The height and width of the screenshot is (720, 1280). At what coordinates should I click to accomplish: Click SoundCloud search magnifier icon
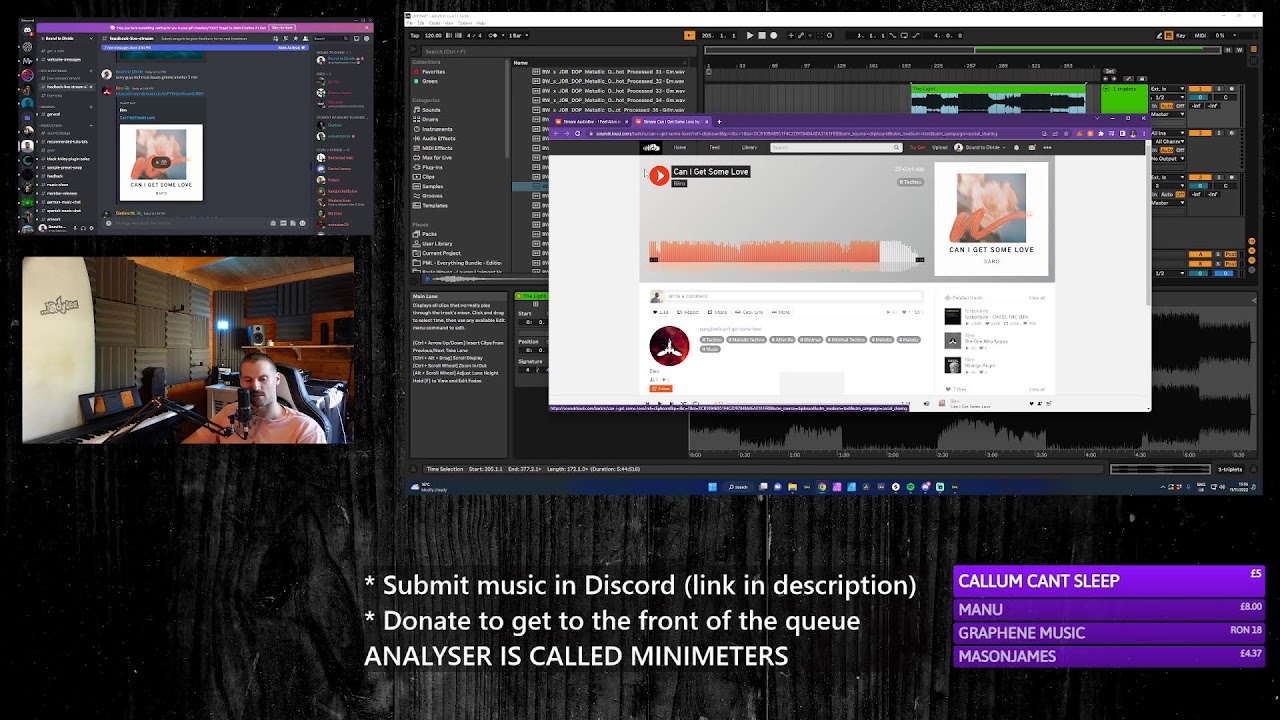(x=897, y=147)
